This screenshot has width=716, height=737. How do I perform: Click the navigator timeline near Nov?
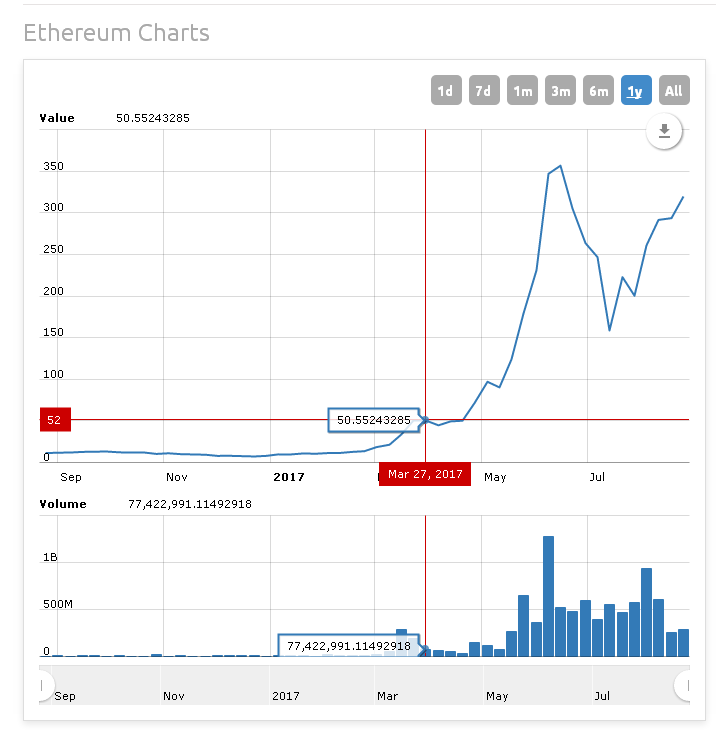coord(173,696)
